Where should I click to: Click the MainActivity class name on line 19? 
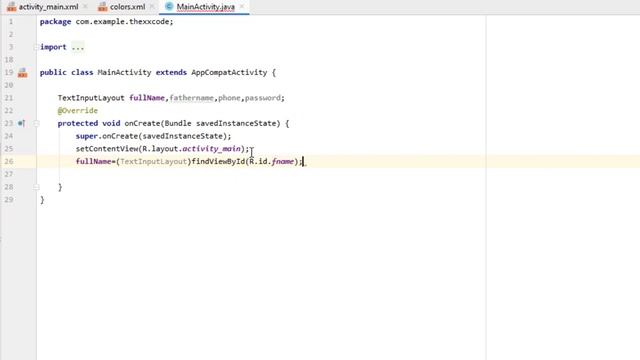tap(124, 73)
